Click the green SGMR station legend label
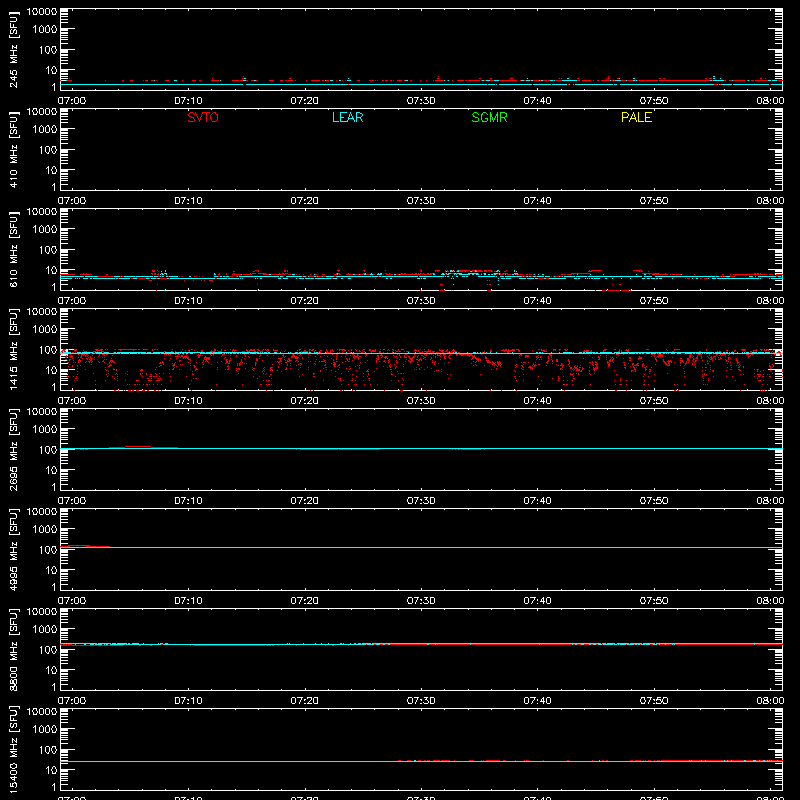 (489, 117)
